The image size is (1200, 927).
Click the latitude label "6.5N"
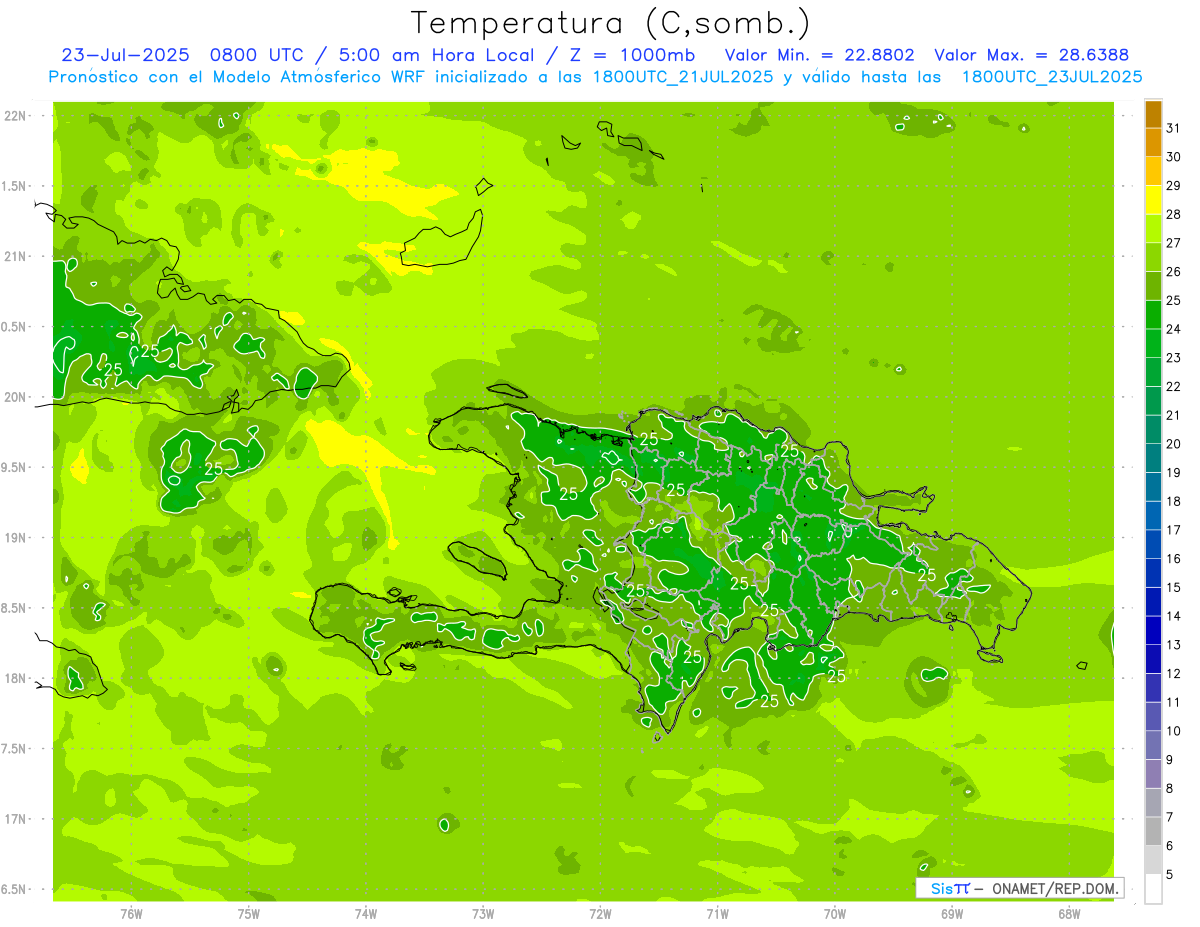coord(15,890)
